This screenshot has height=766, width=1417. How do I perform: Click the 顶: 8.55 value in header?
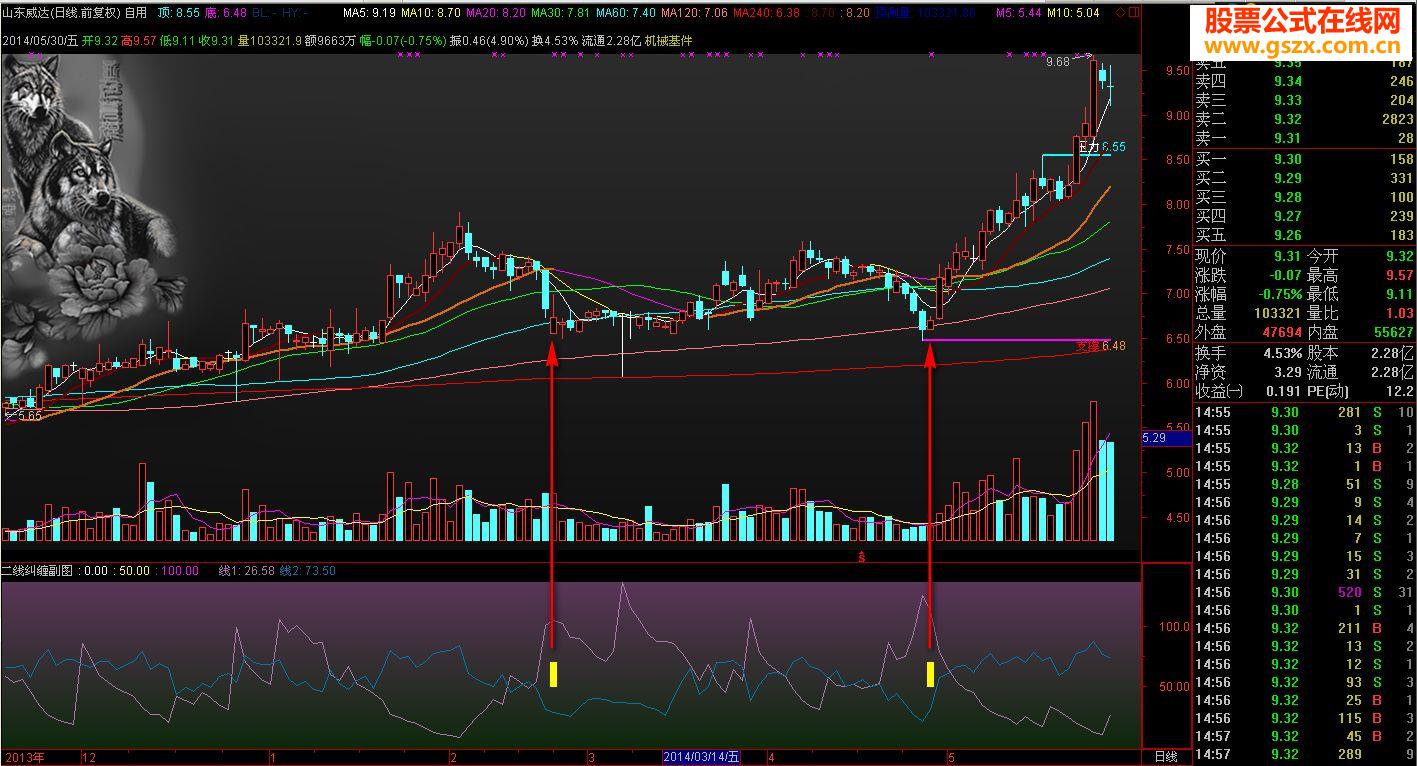(180, 14)
